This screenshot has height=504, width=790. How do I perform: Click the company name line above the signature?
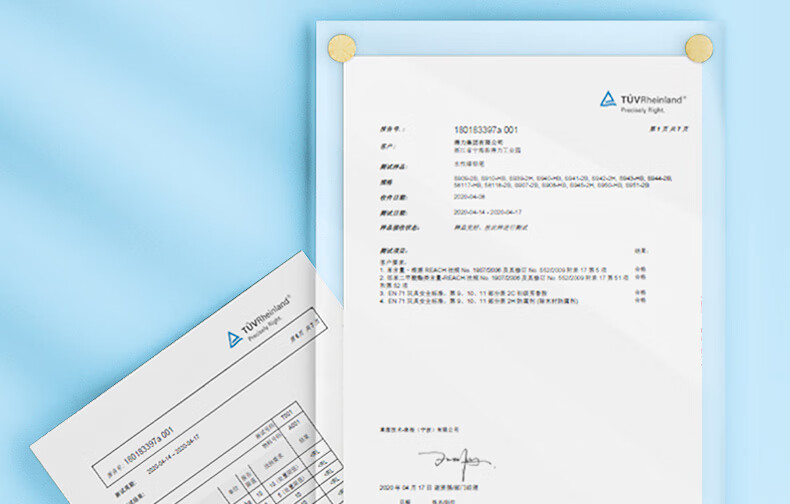(420, 429)
